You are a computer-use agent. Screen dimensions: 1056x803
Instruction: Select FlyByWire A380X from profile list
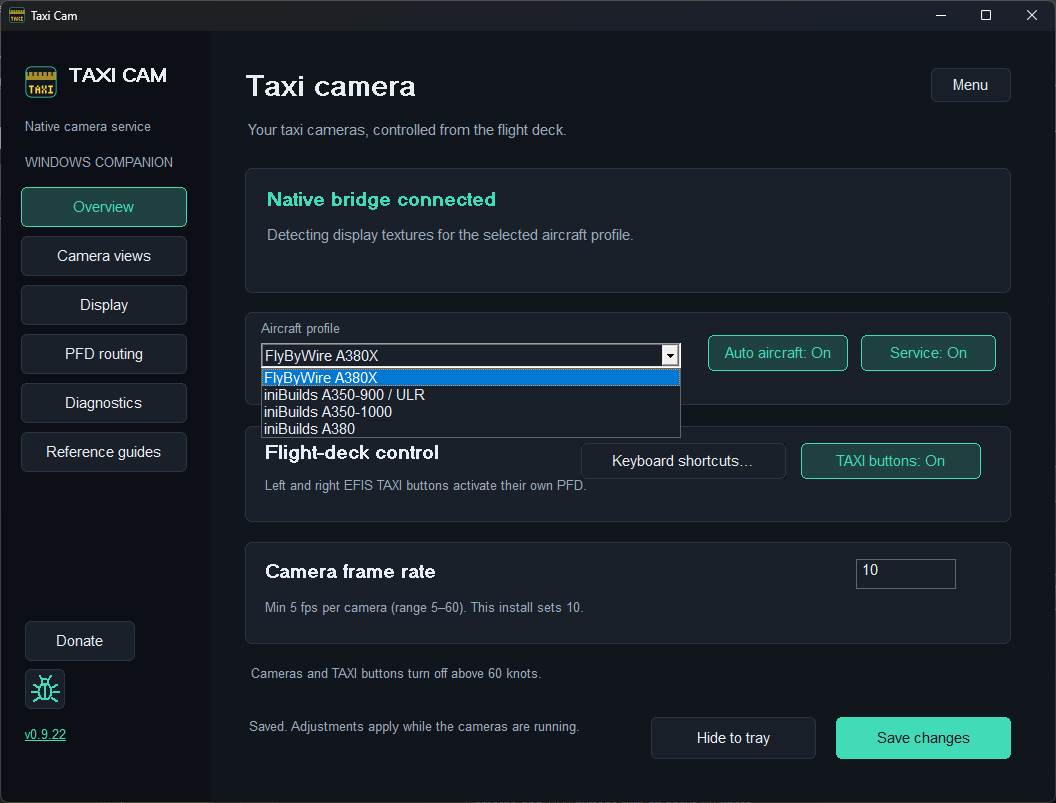(x=471, y=378)
